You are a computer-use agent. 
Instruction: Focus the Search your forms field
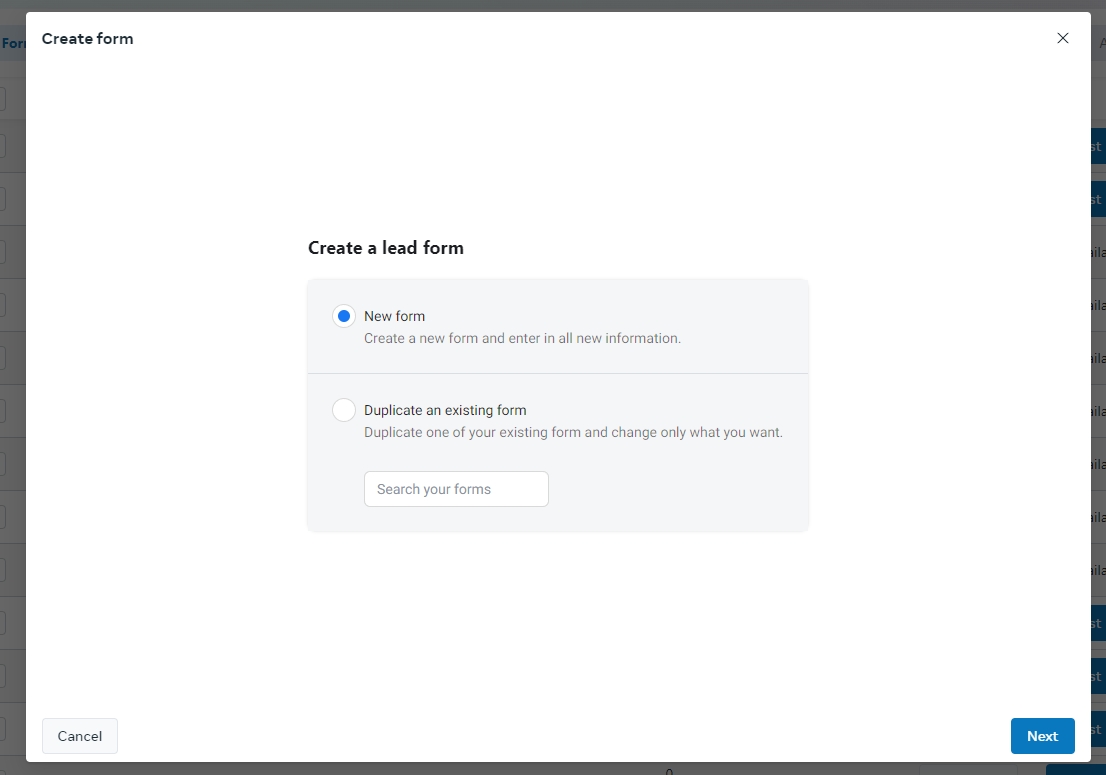pos(456,489)
